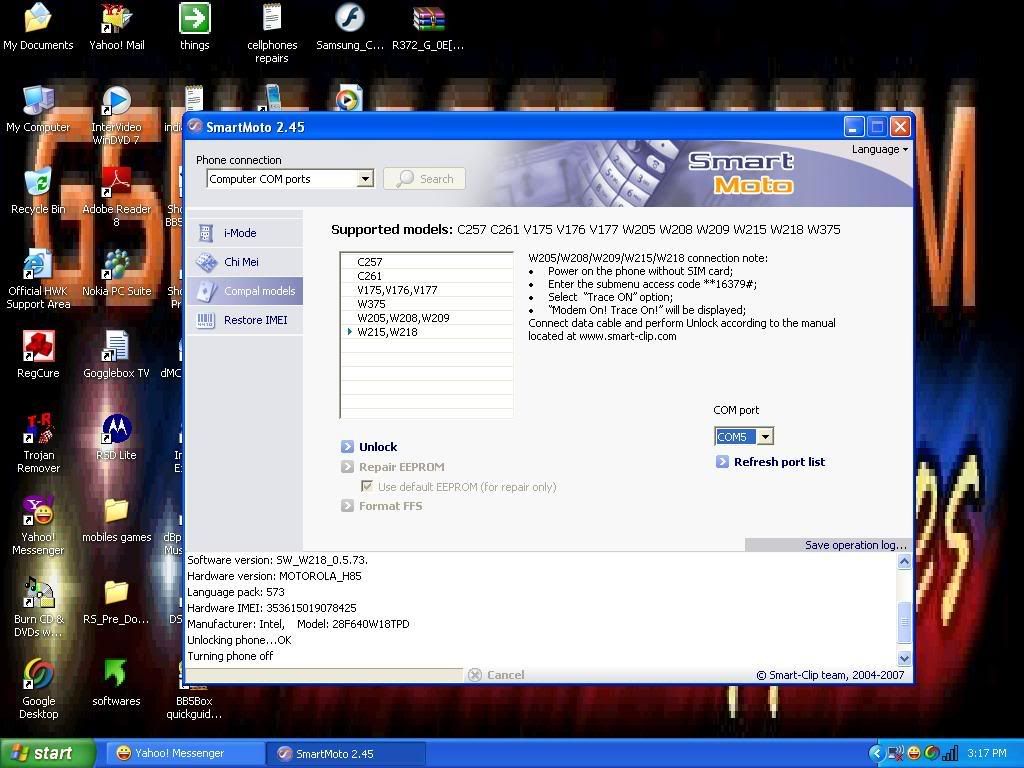Switch to the i-Mode section

tap(245, 233)
